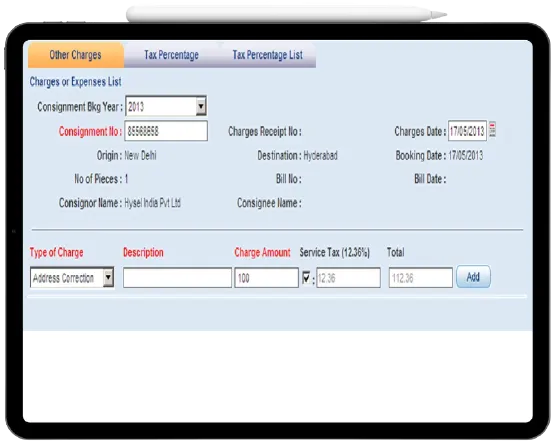Focus the Consignment No input field
The width and height of the screenshot is (558, 447).
166,131
